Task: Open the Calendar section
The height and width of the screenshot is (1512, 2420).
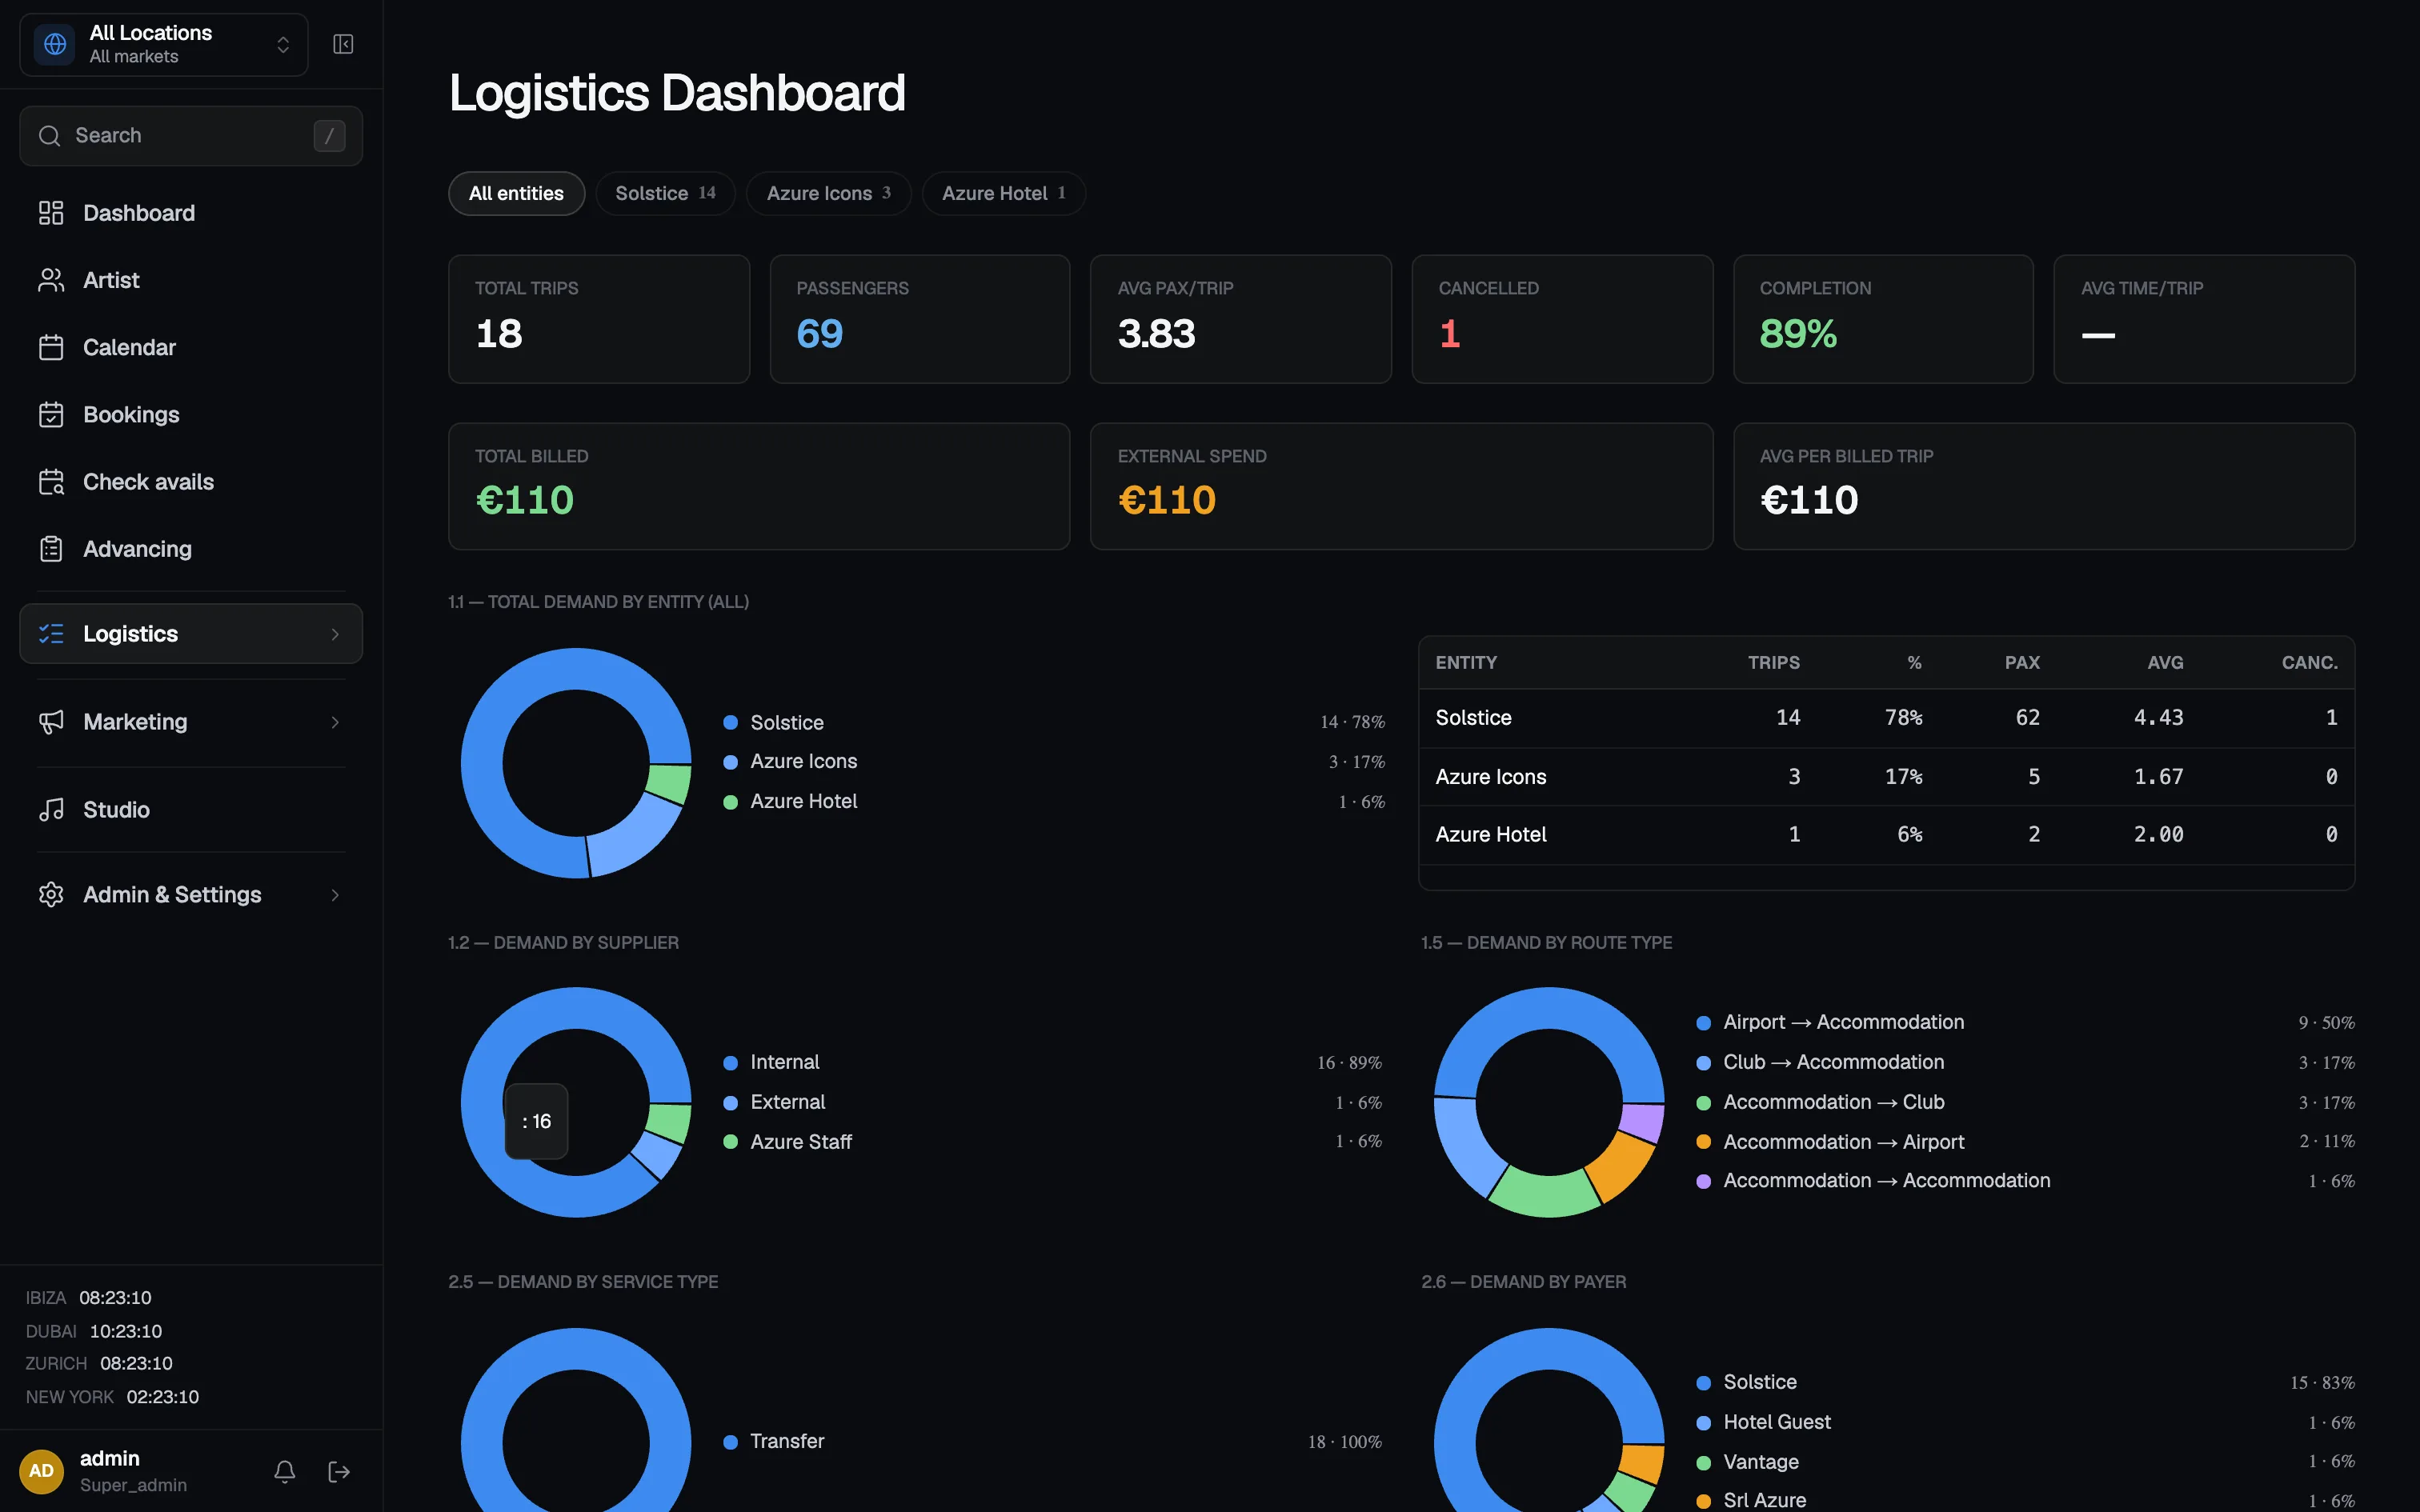Action: [191, 347]
